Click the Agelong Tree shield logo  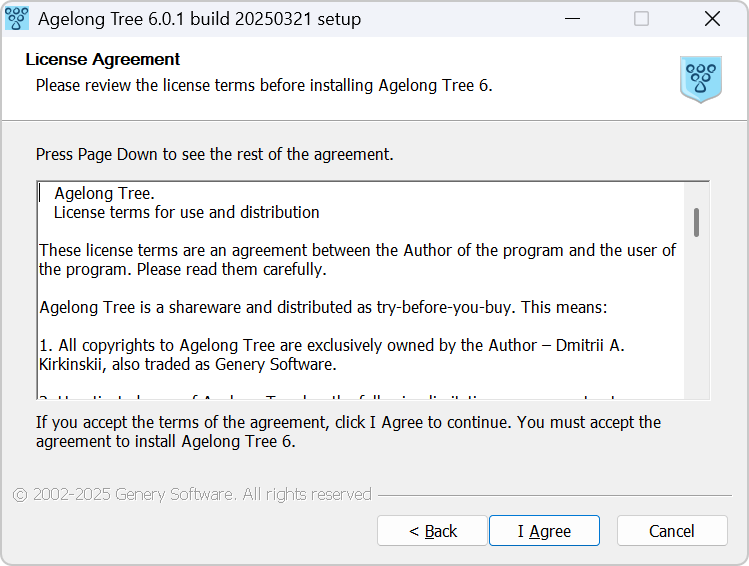pos(701,79)
